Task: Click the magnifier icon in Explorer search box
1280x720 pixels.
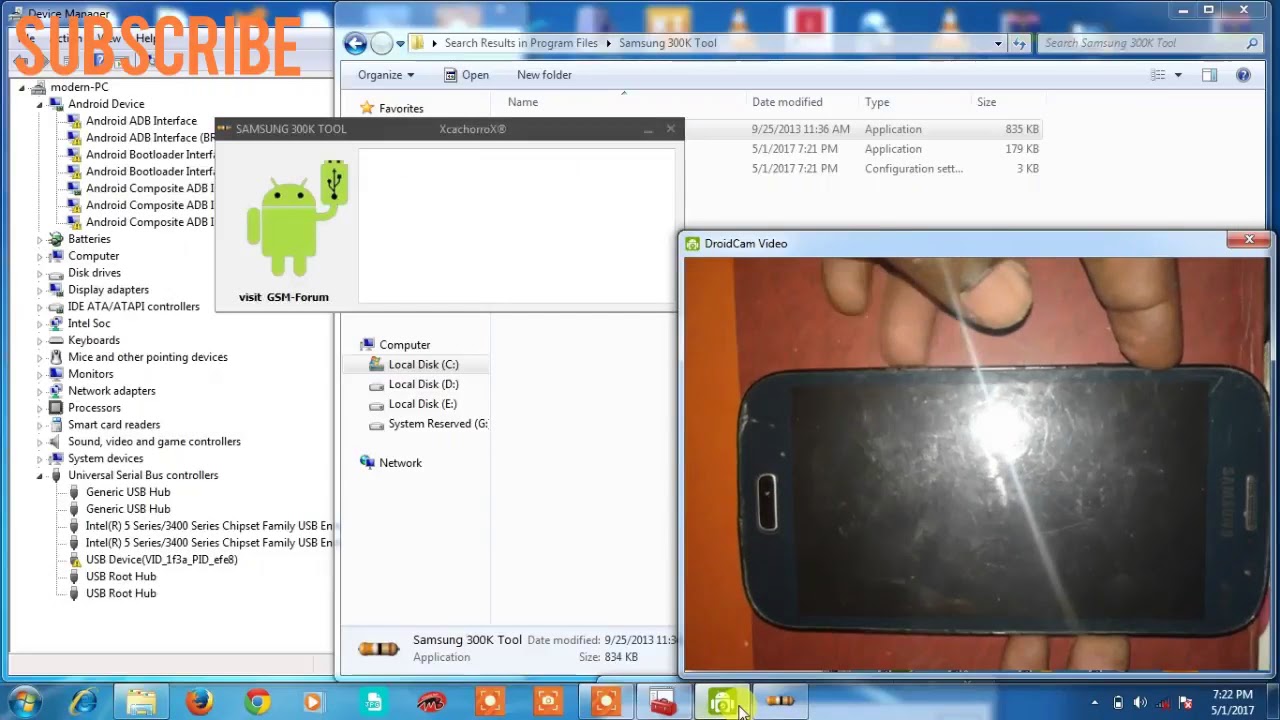Action: coord(1251,43)
